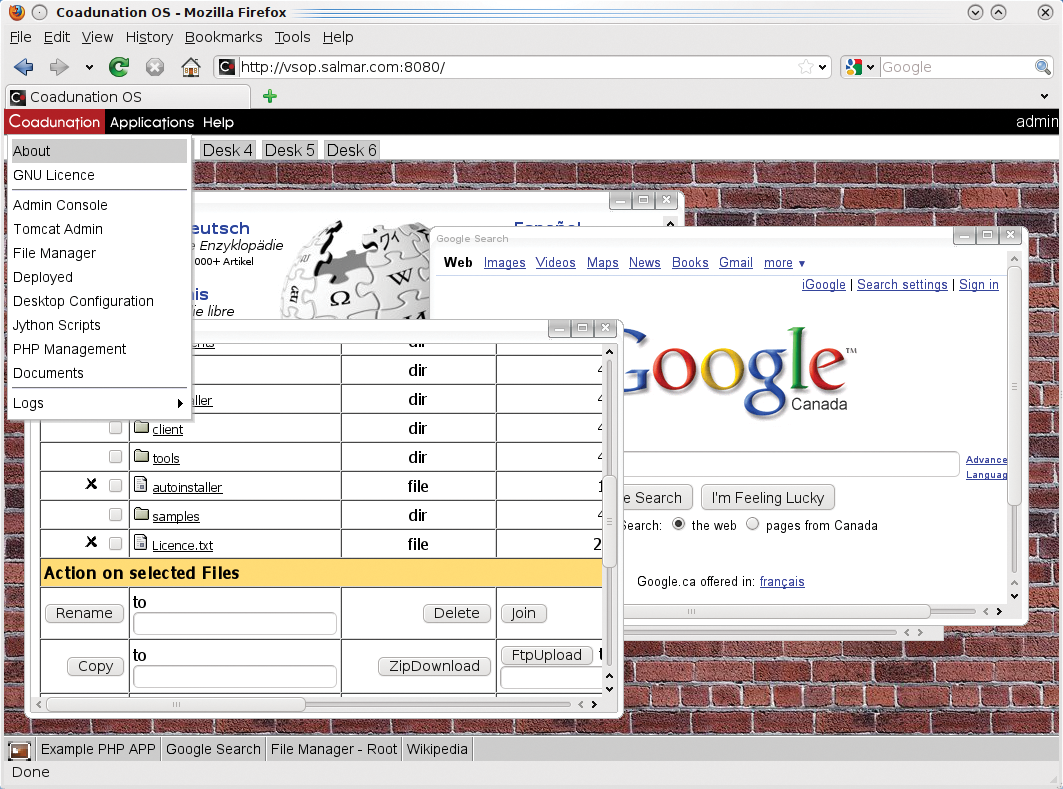
Task: Open the URL bar dropdown arrow
Action: coord(822,67)
